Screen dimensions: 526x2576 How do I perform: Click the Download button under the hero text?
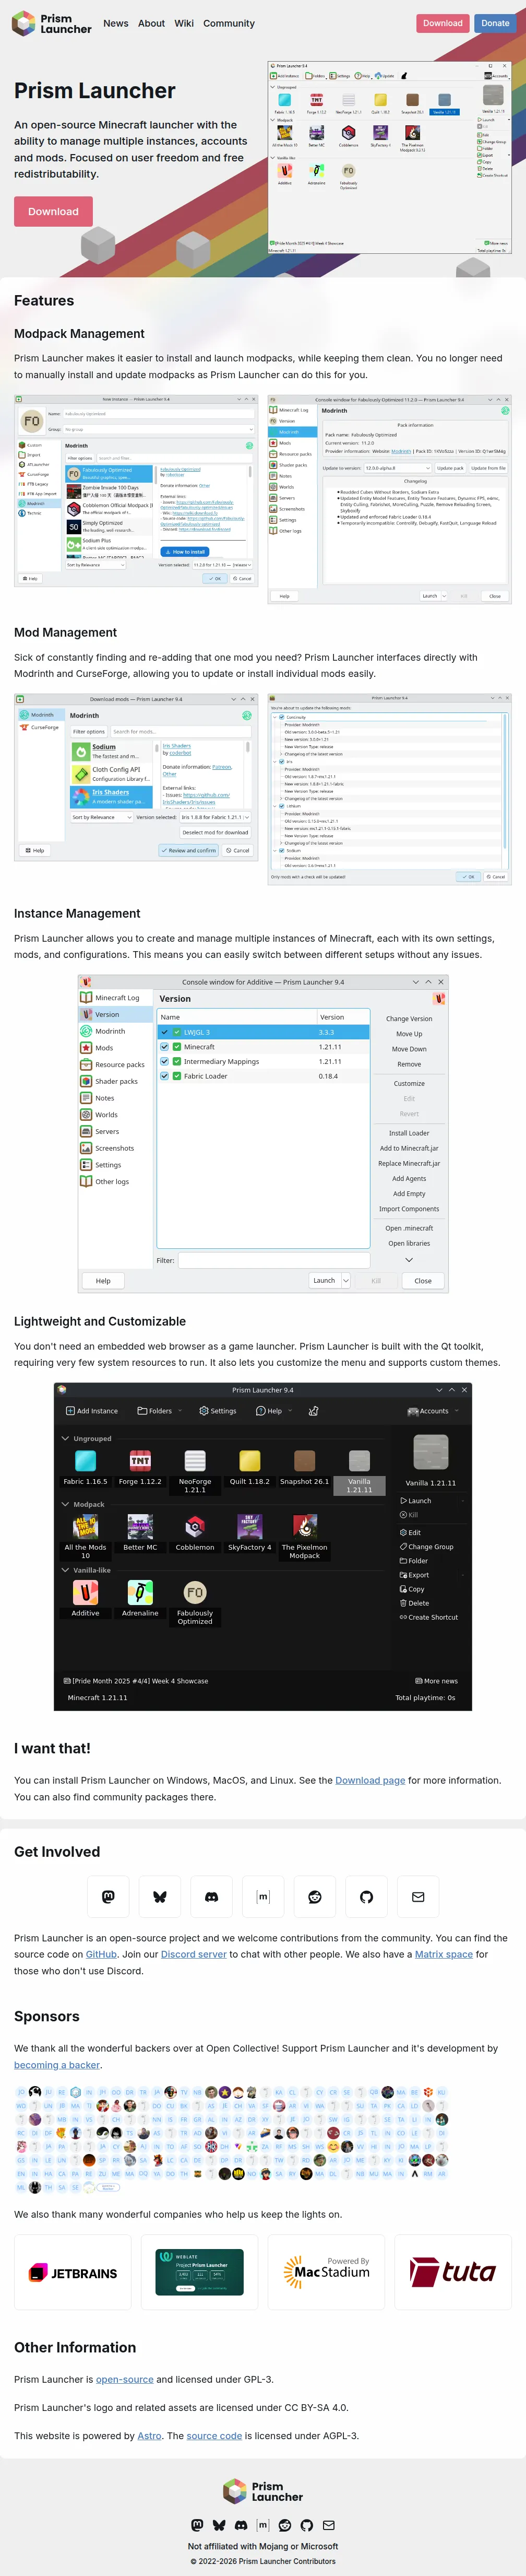(x=53, y=212)
